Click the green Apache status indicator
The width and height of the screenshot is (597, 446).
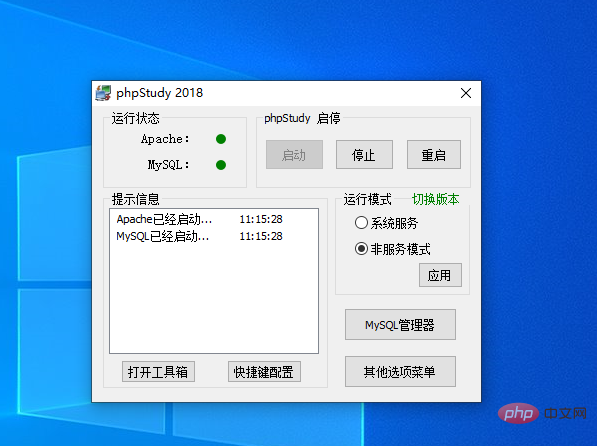tap(221, 139)
